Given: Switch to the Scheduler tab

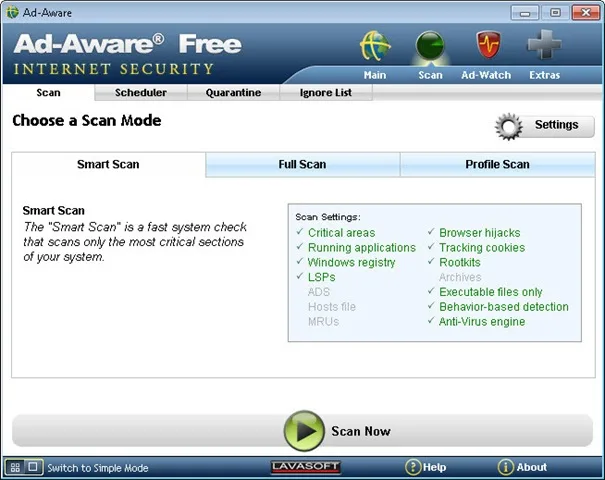Looking at the screenshot, I should pos(141,93).
